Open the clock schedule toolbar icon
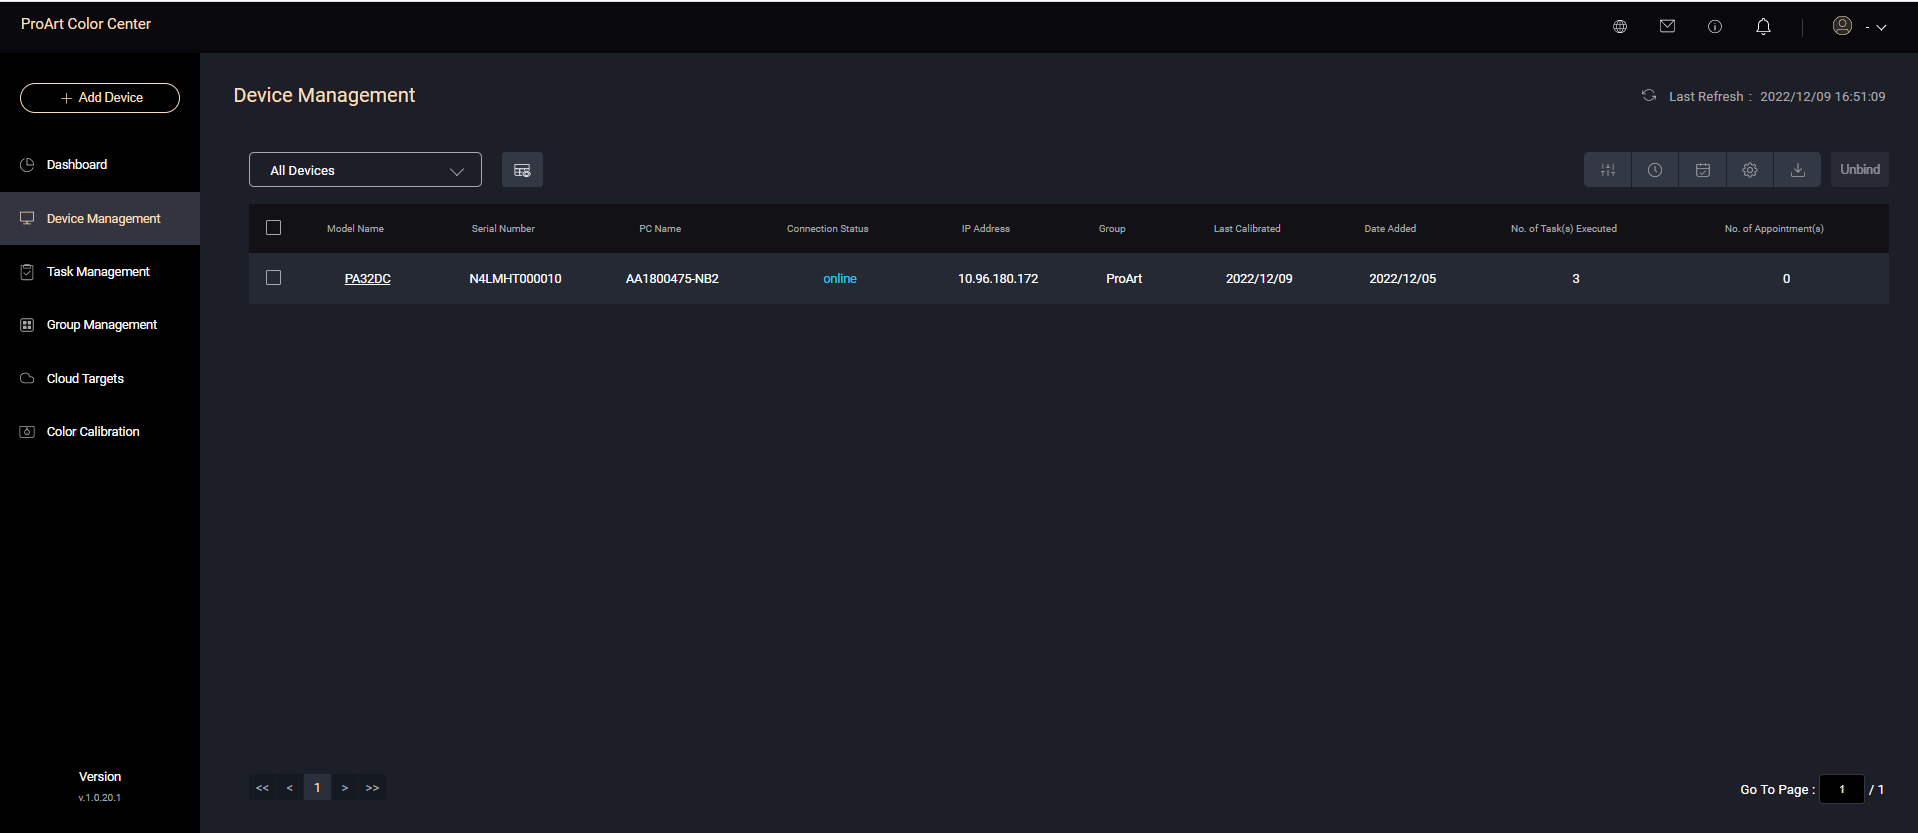The width and height of the screenshot is (1918, 833). tap(1655, 170)
